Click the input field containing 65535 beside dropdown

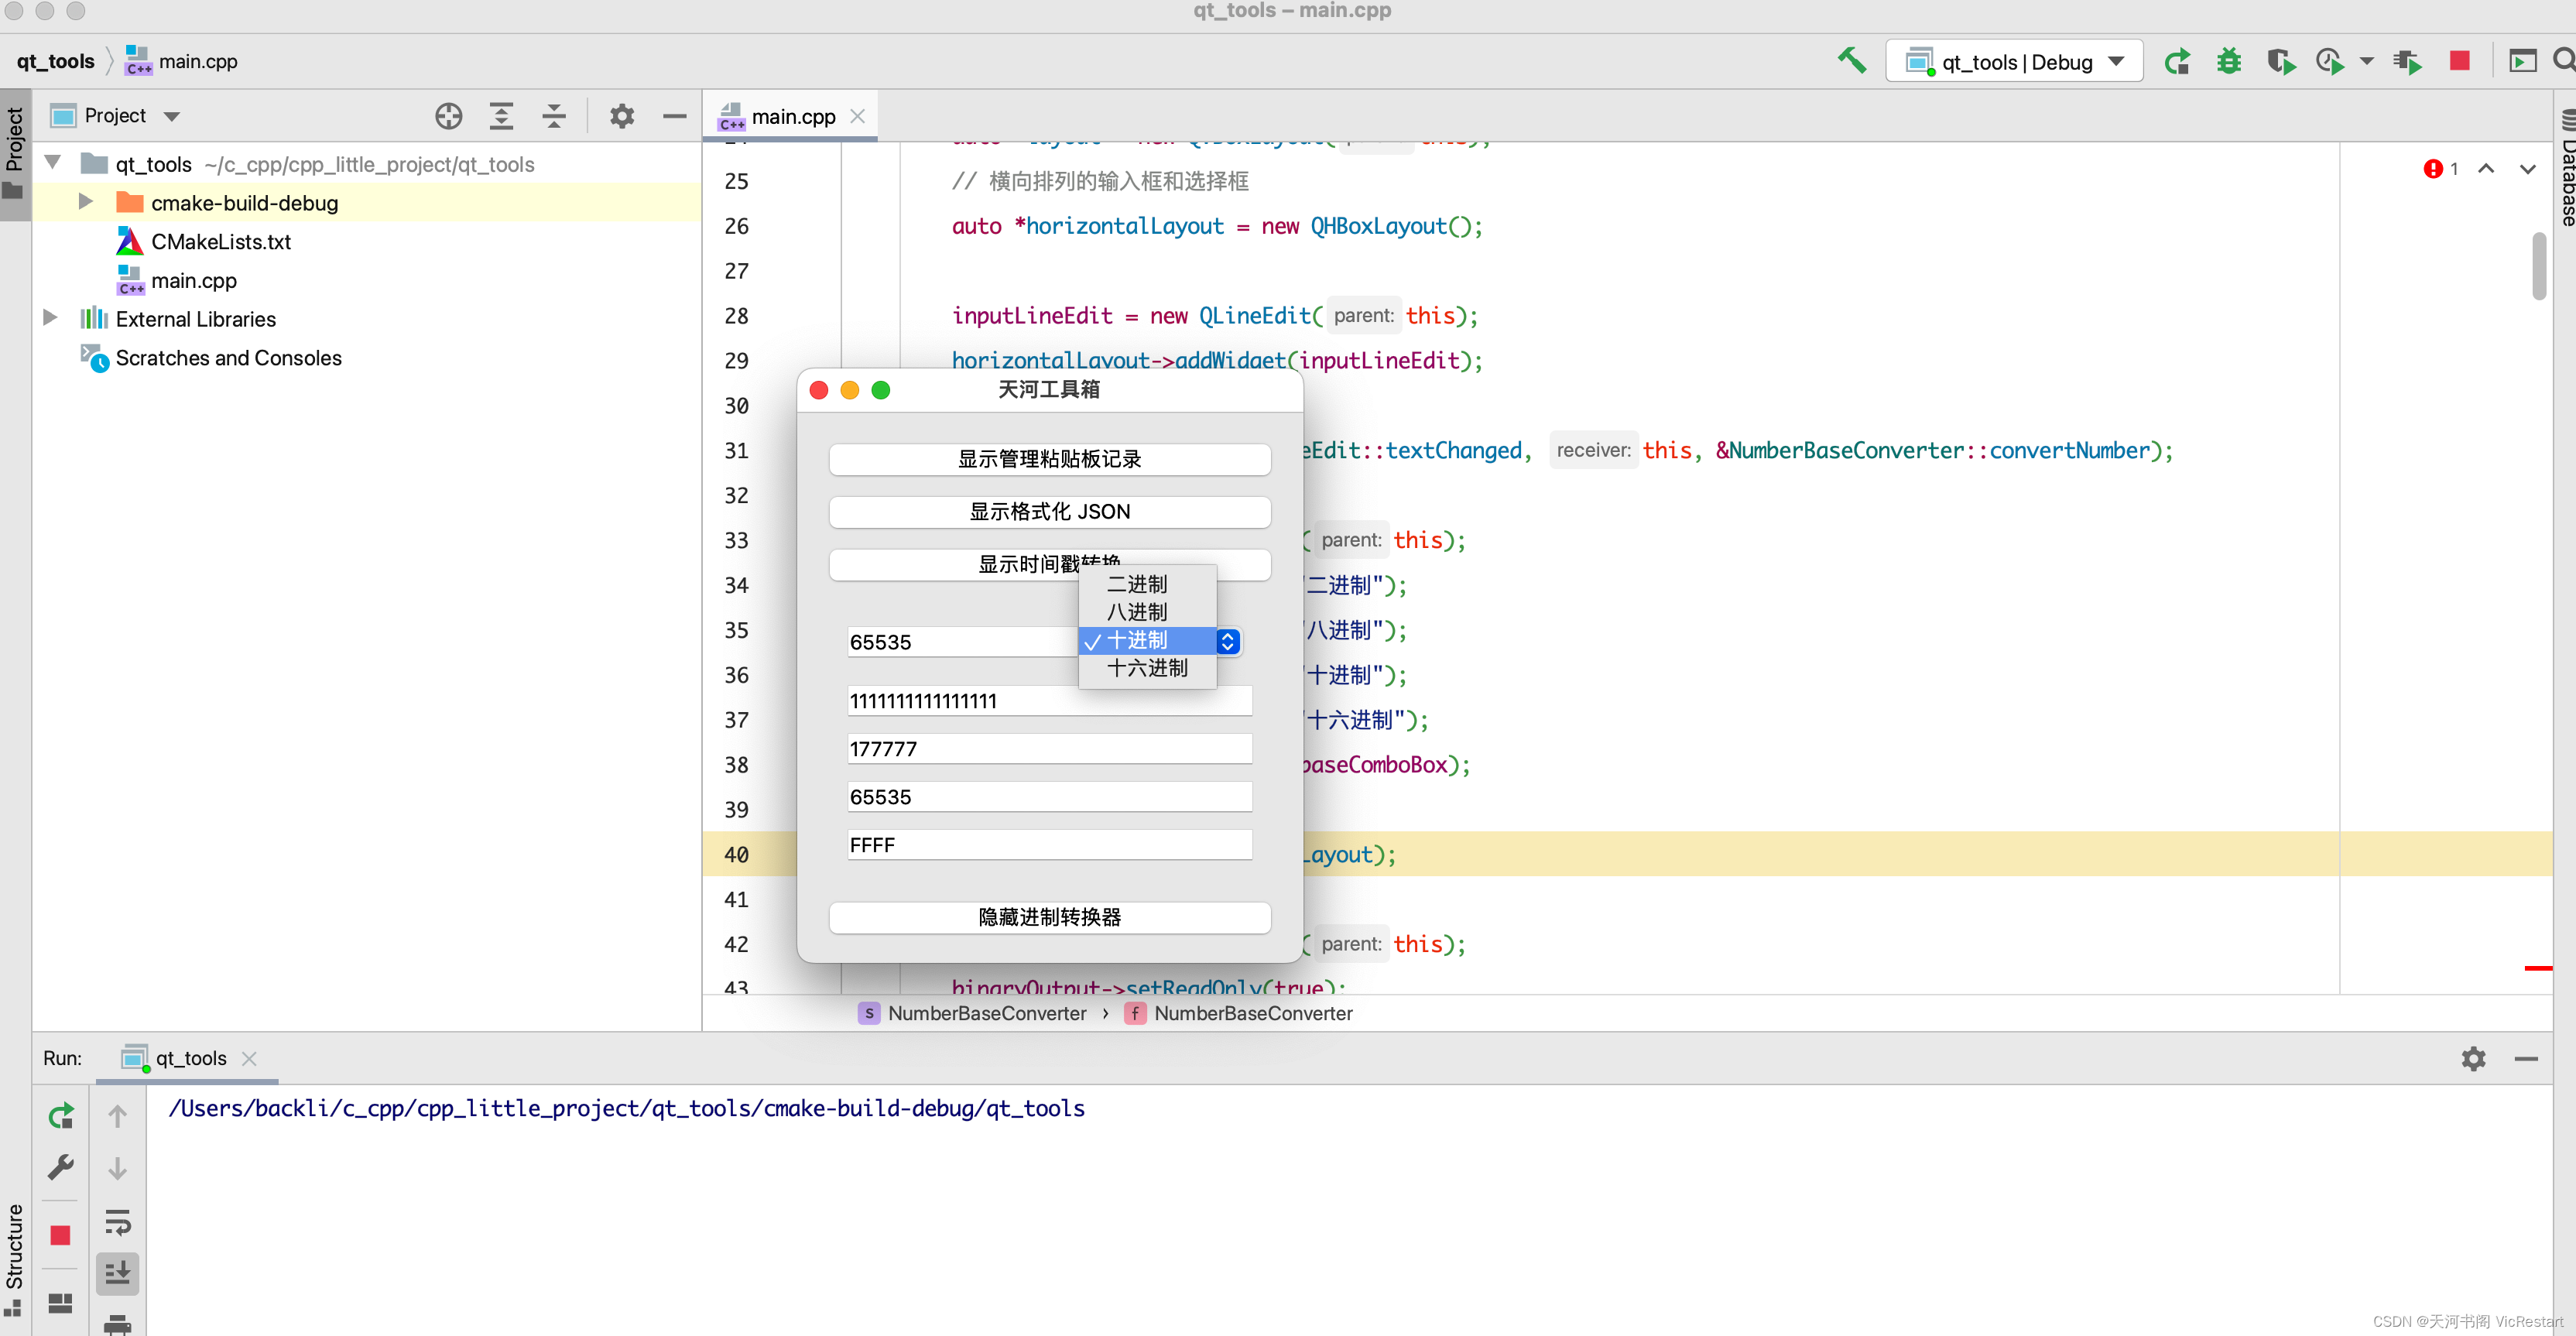[x=962, y=642]
